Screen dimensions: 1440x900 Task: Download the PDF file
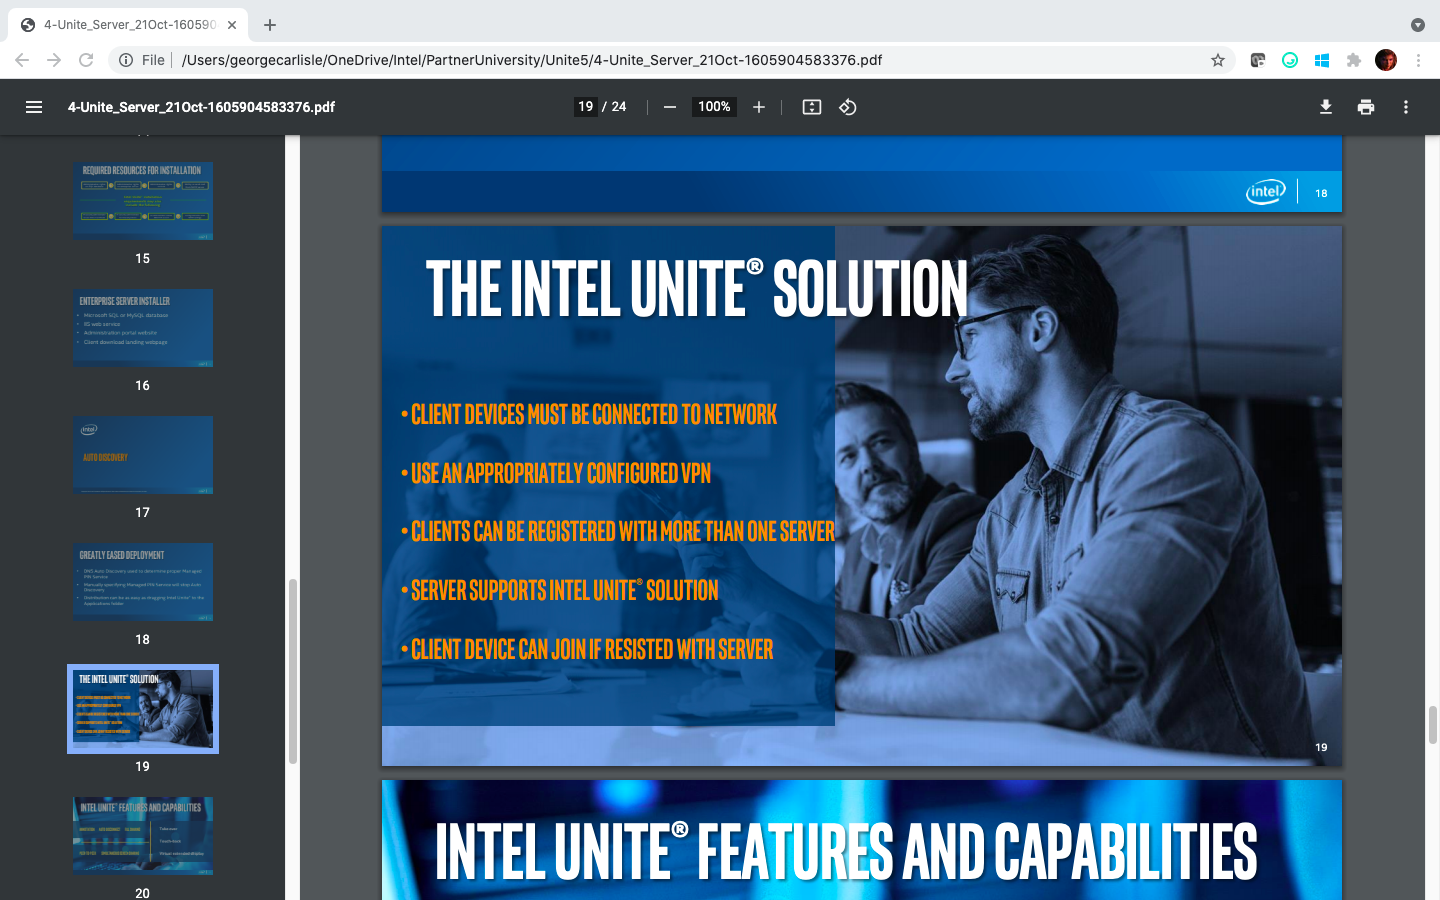pos(1326,107)
